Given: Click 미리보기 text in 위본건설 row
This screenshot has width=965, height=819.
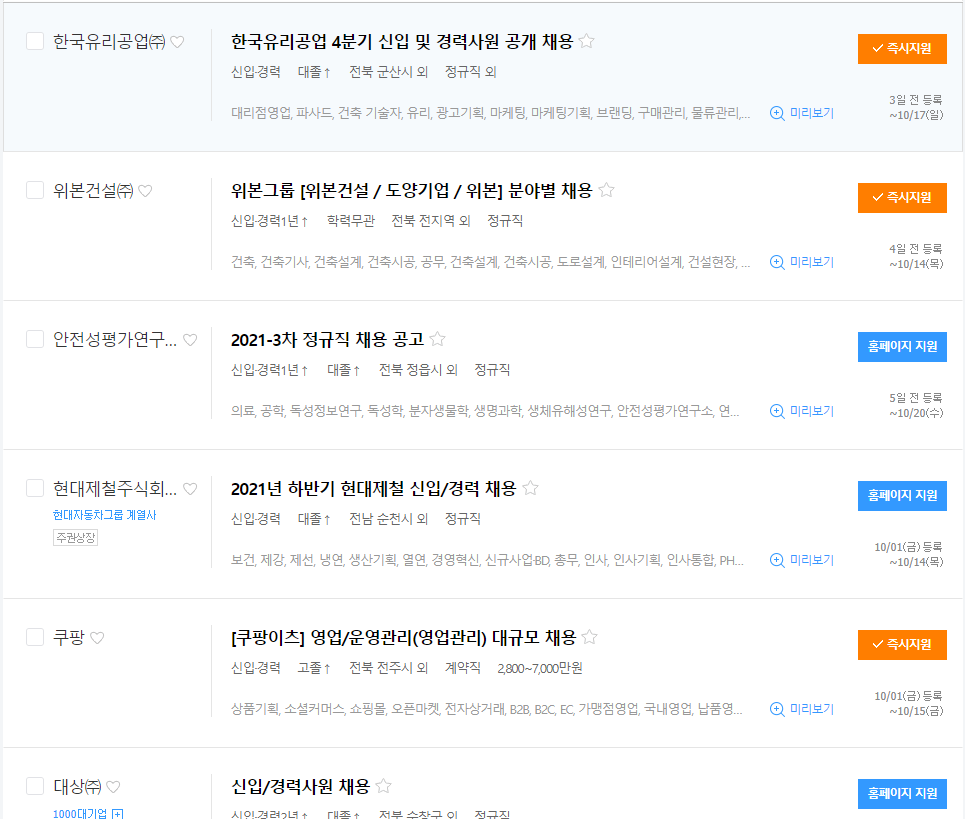Looking at the screenshot, I should coord(812,262).
